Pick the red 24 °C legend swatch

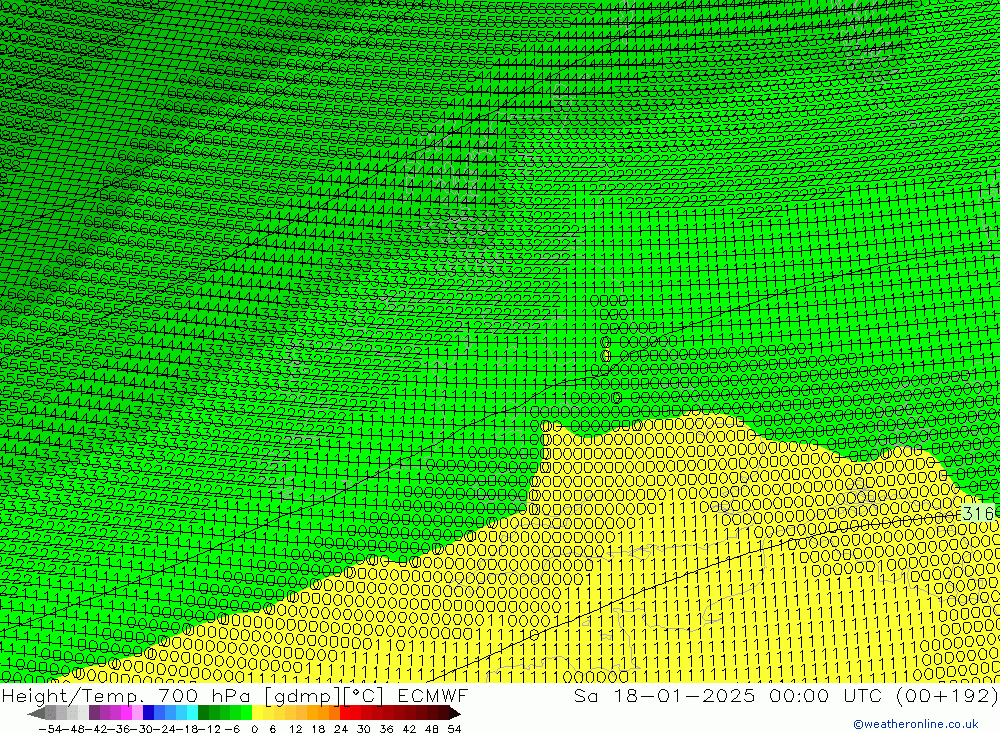click(x=345, y=713)
